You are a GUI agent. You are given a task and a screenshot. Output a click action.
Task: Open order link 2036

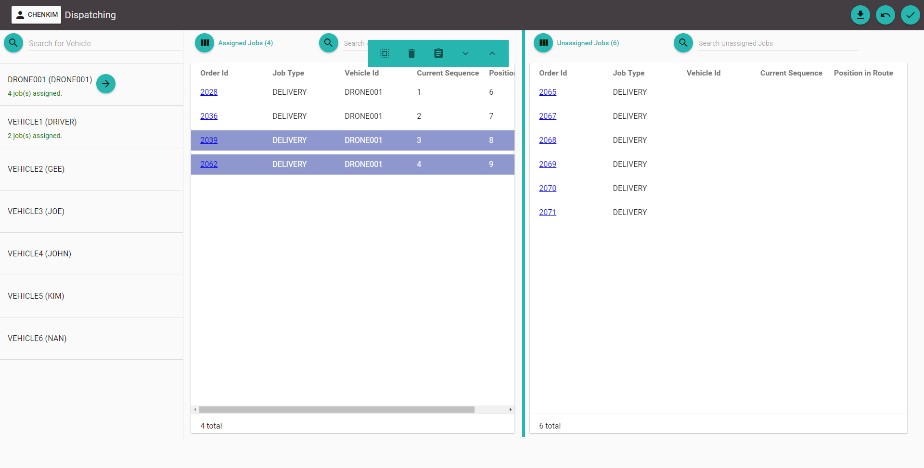click(209, 116)
